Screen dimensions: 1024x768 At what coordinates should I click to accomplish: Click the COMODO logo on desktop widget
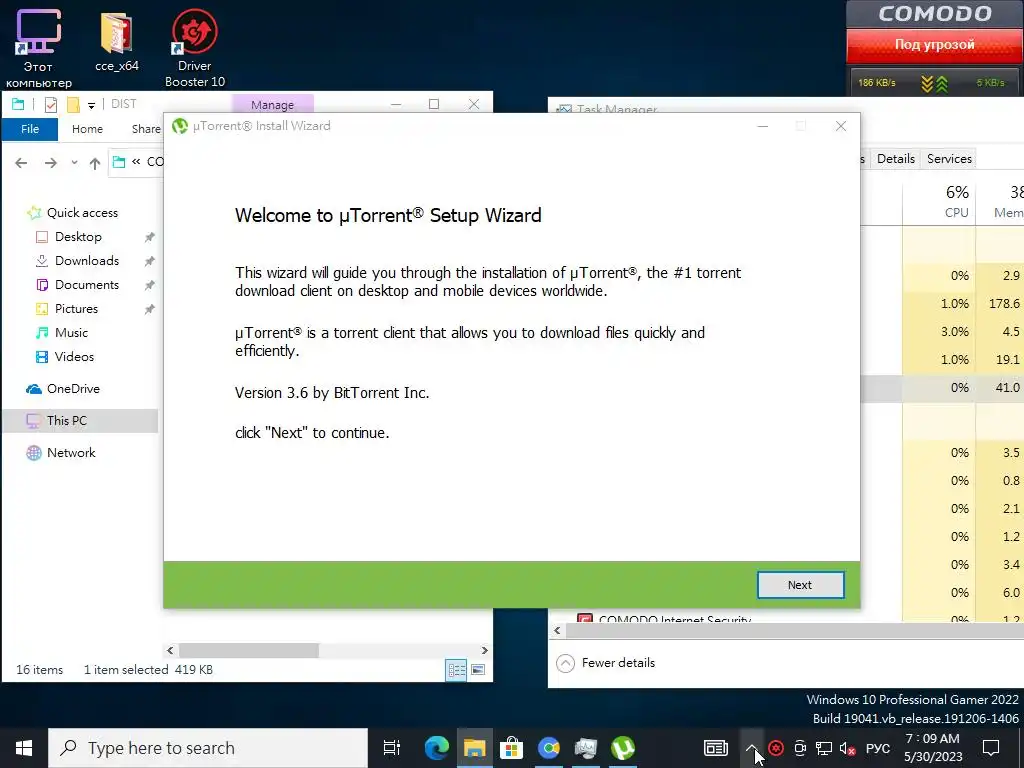[x=935, y=14]
